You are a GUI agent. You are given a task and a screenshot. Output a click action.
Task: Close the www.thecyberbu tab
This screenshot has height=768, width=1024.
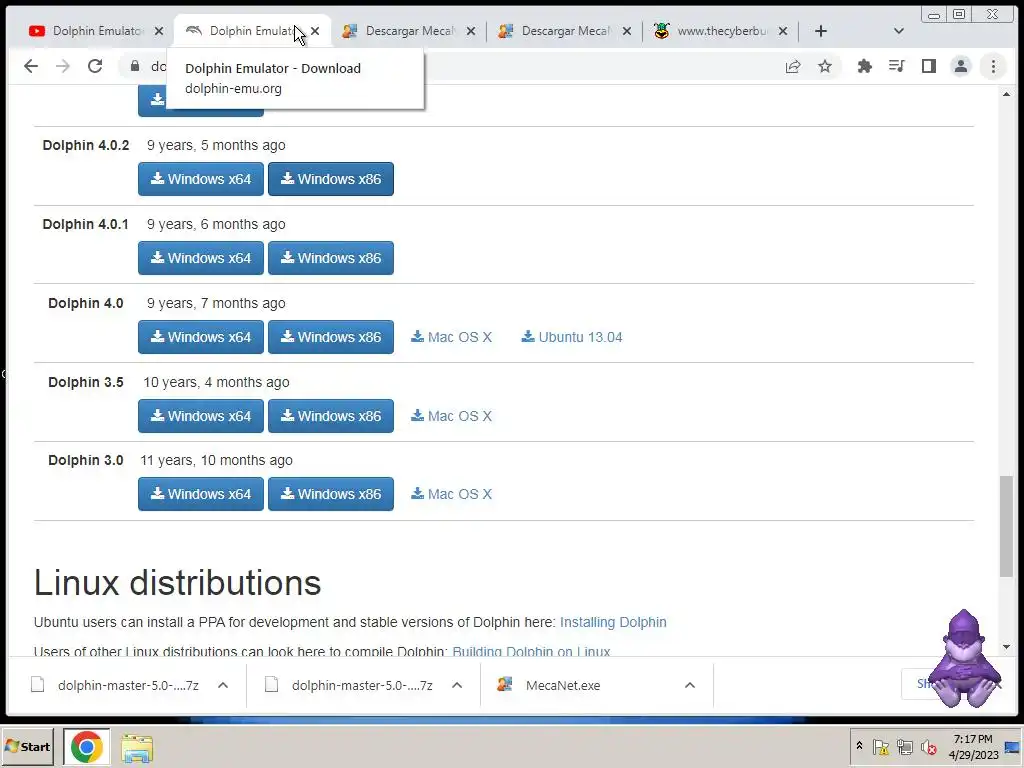[x=783, y=31]
